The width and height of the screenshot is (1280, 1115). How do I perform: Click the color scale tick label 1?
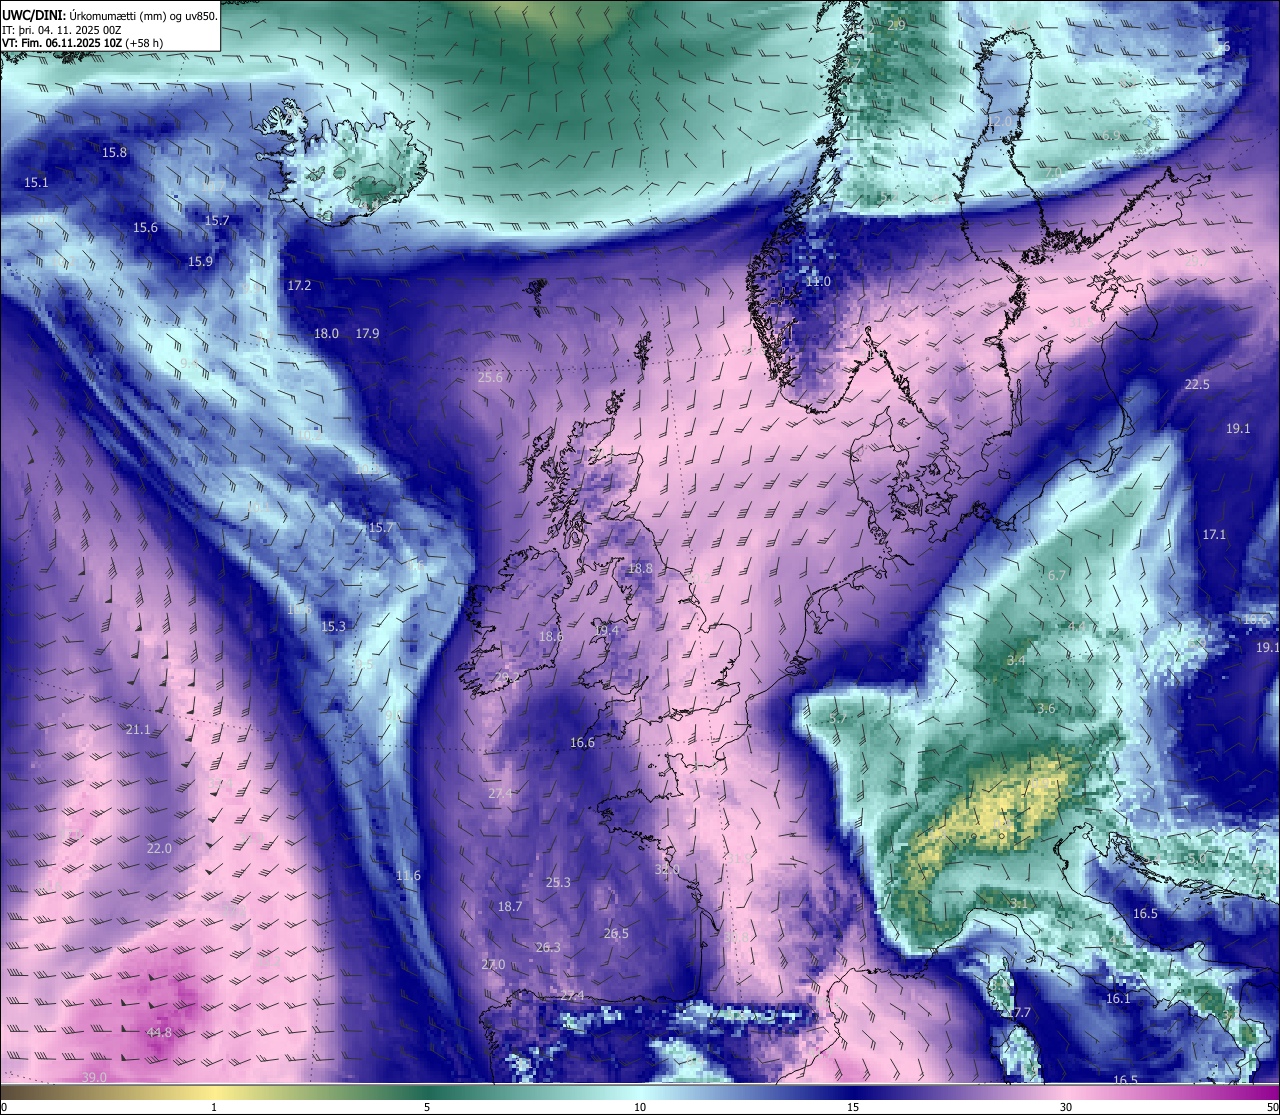pyautogui.click(x=214, y=1108)
